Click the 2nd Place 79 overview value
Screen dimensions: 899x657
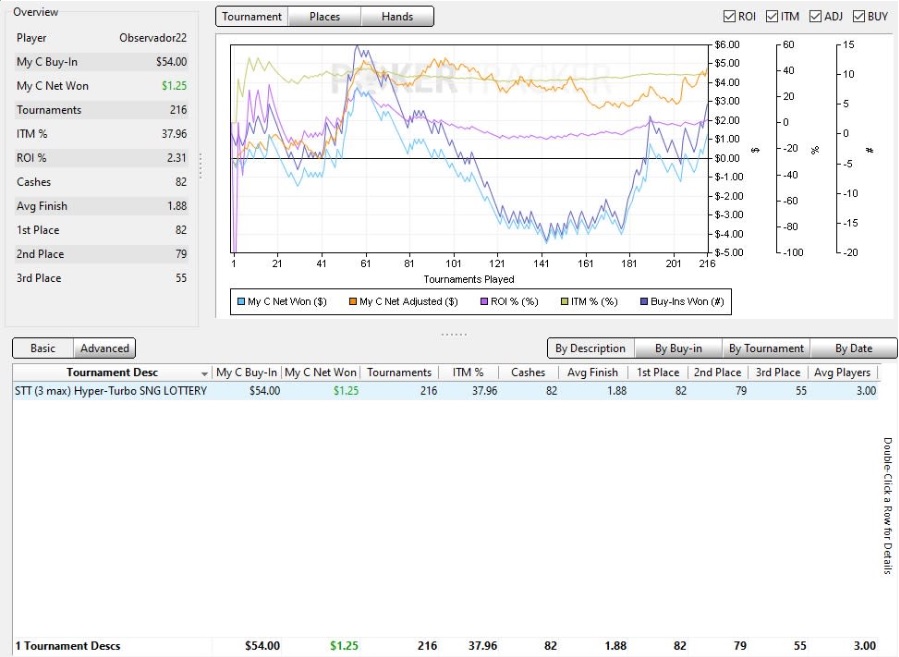click(181, 255)
